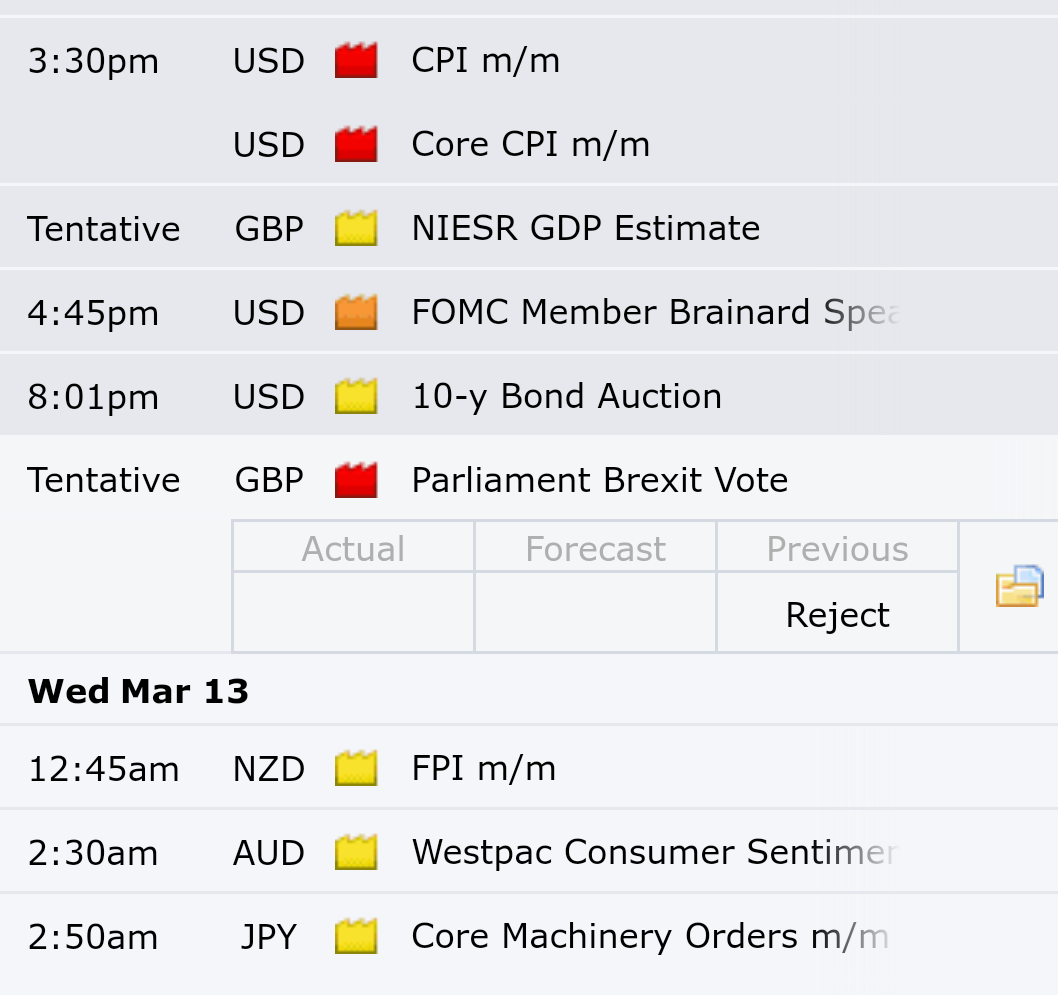Click yellow impact icon for Core Machinery Orders
Screen dimensions: 1058x995
356,937
